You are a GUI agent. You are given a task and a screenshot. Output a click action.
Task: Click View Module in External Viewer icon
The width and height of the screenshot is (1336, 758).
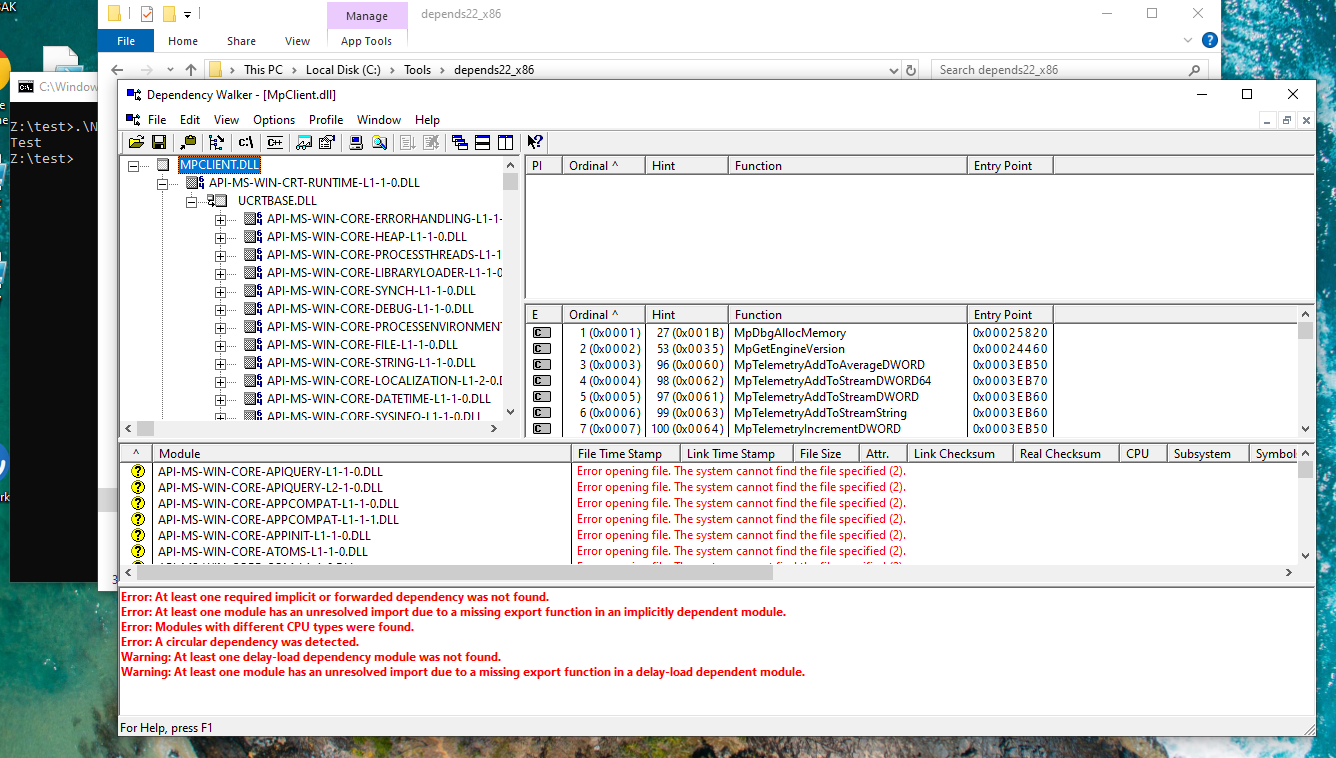click(304, 142)
